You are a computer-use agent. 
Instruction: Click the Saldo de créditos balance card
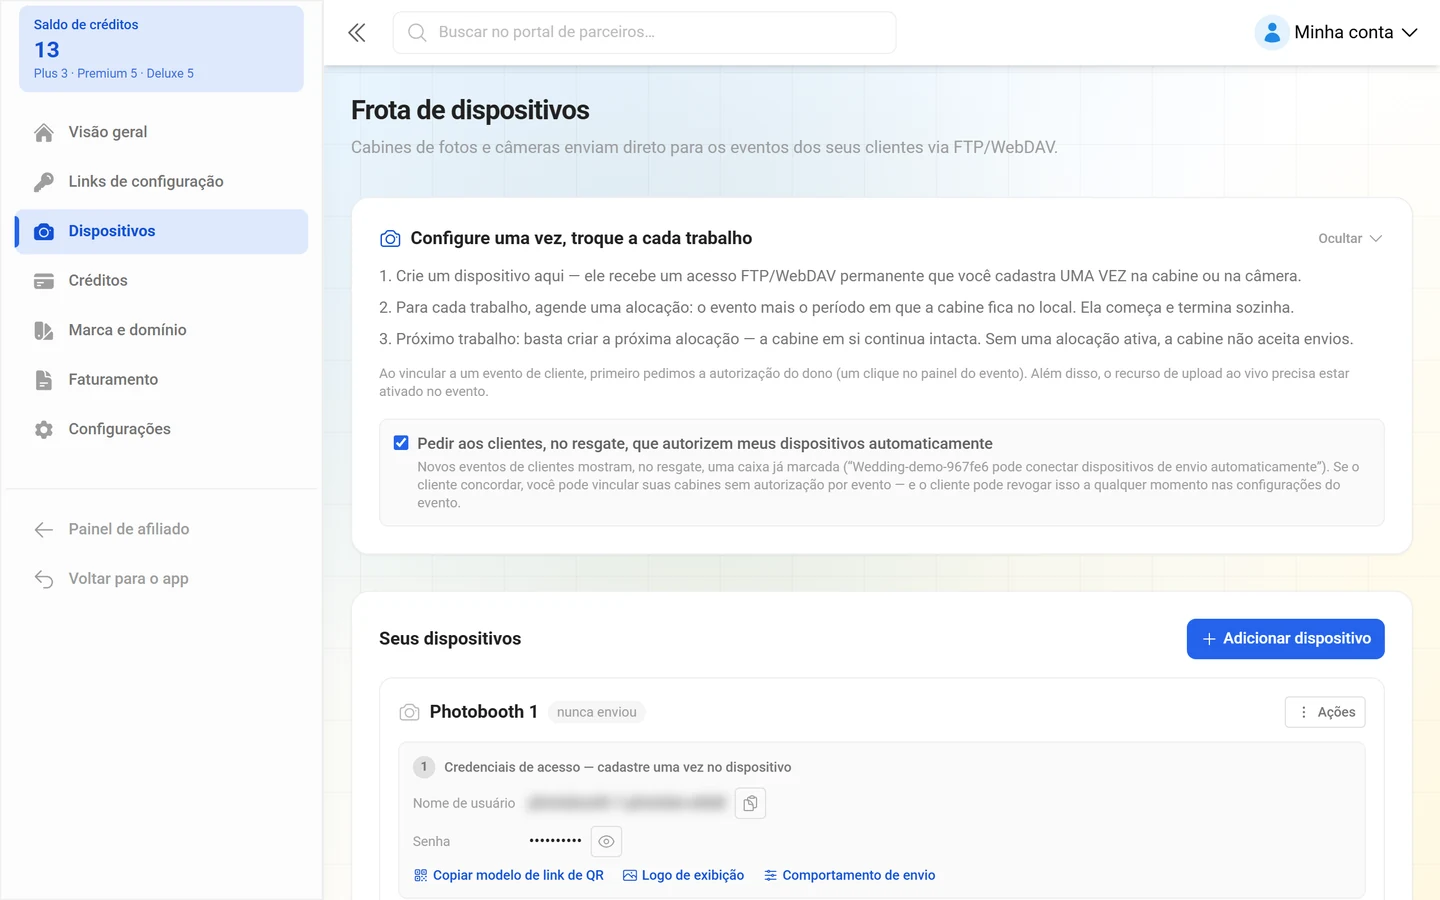click(161, 49)
